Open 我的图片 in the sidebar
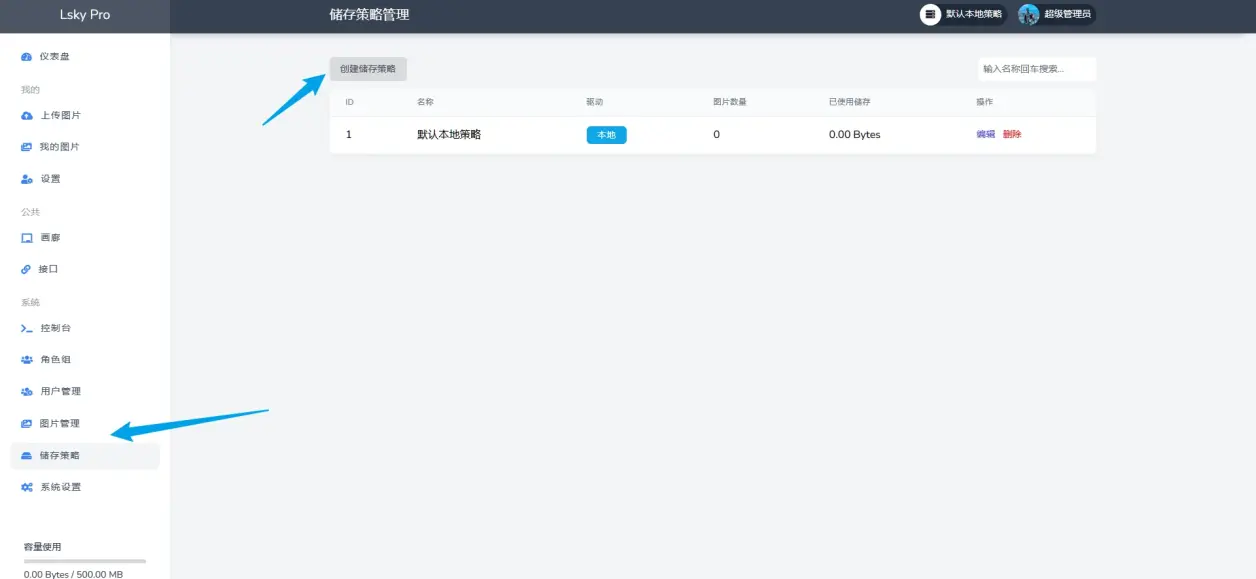 click(x=85, y=147)
